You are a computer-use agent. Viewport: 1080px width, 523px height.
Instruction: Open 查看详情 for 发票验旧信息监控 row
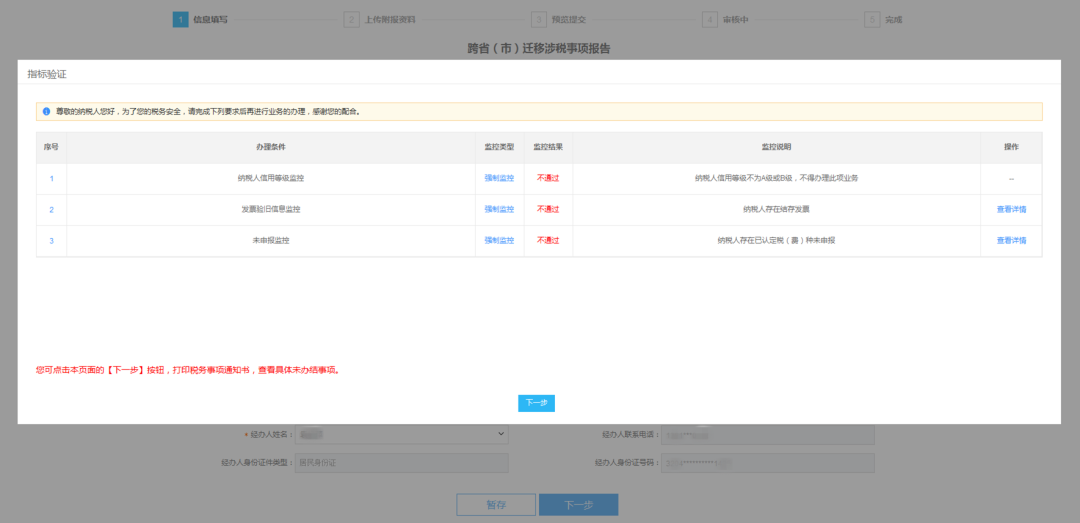(x=1011, y=209)
